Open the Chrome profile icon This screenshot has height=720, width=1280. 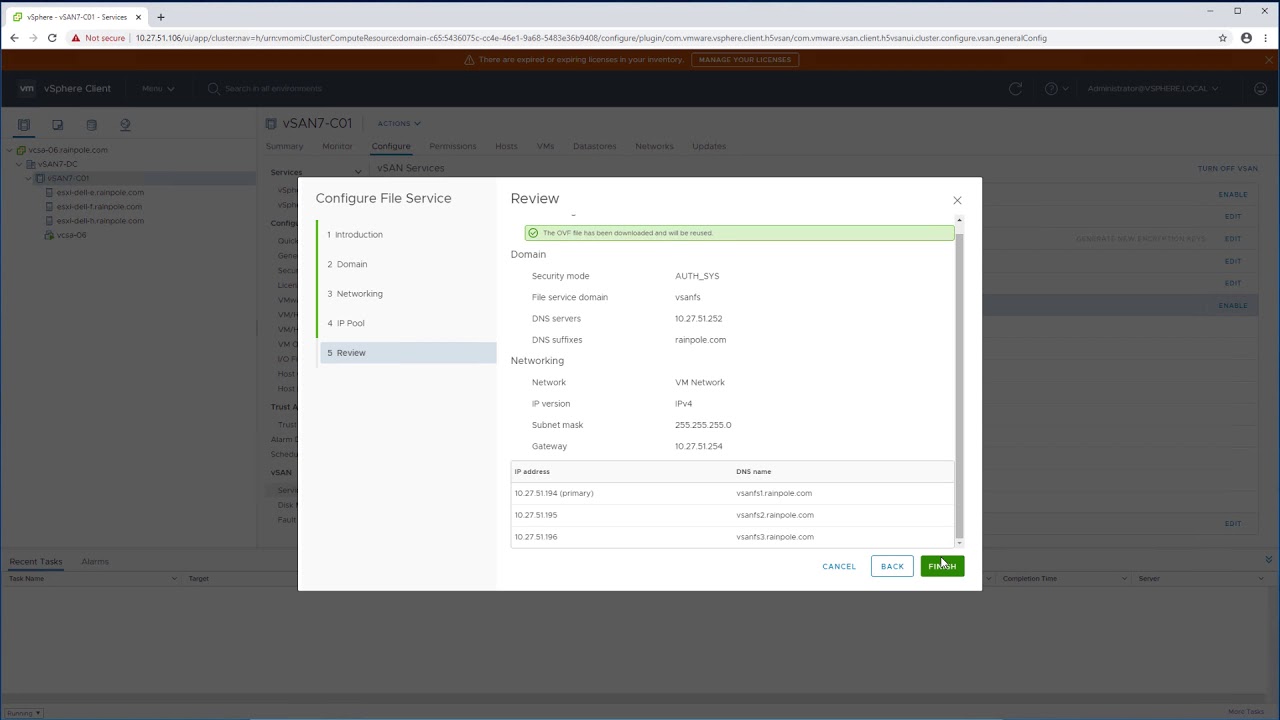pyautogui.click(x=1246, y=38)
